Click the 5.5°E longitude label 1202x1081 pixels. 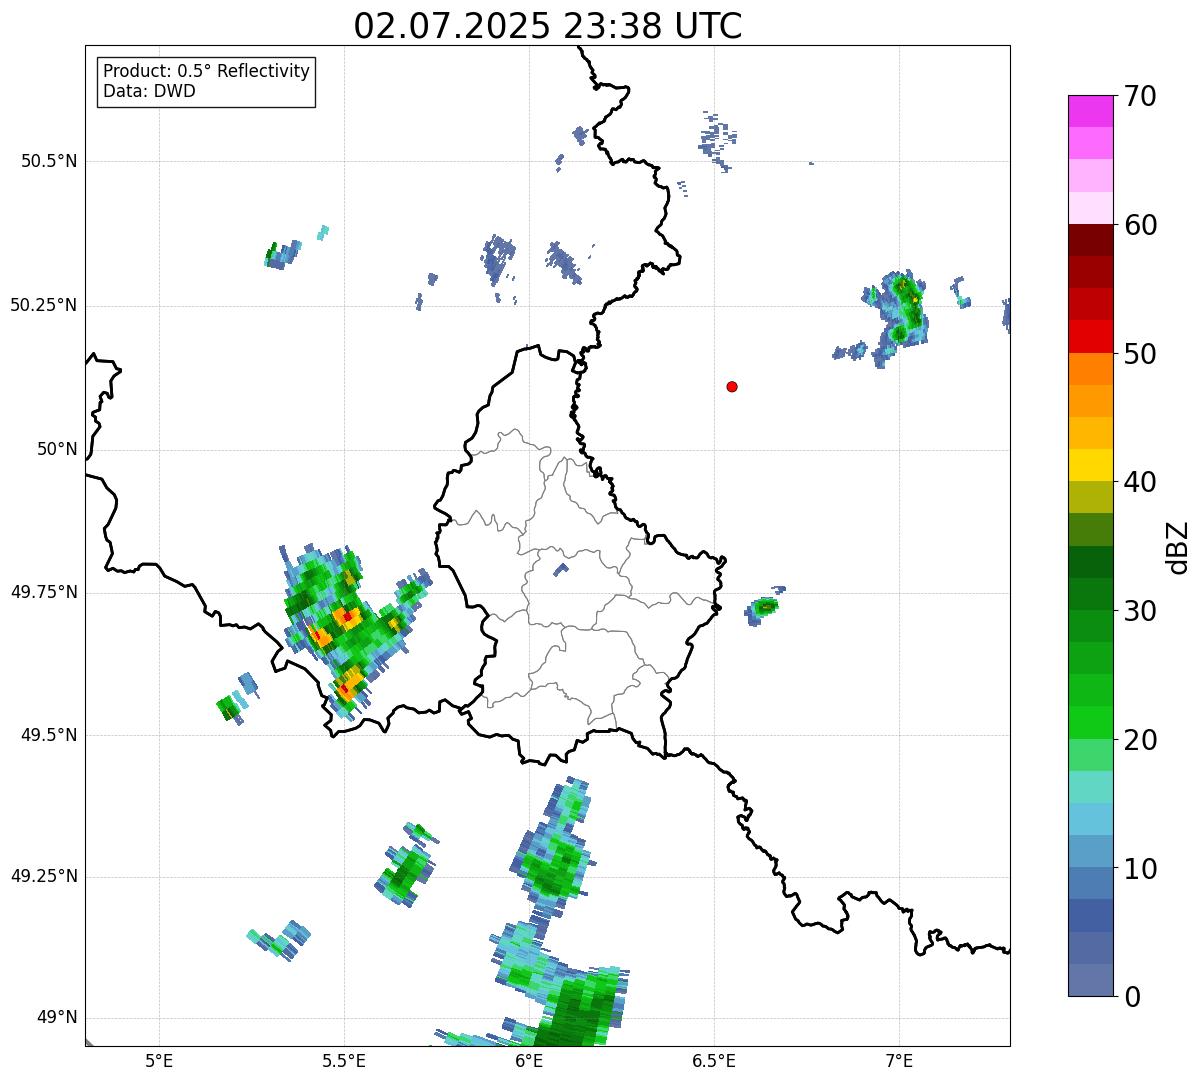(x=344, y=1060)
